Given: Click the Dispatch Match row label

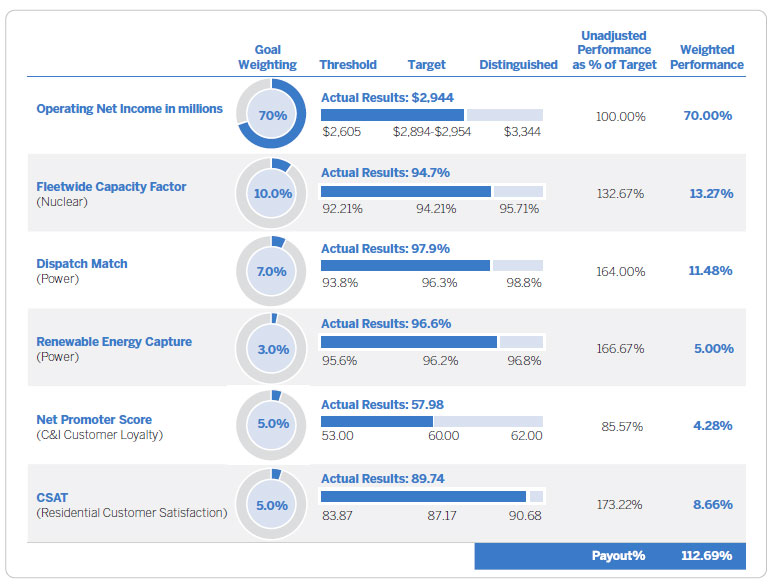Looking at the screenshot, I should coord(82,264).
